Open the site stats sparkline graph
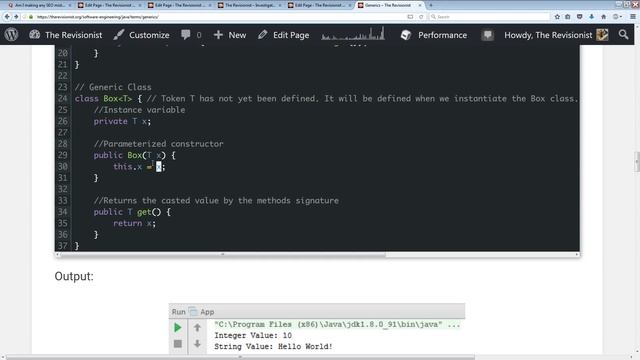The image size is (640, 360). click(353, 34)
